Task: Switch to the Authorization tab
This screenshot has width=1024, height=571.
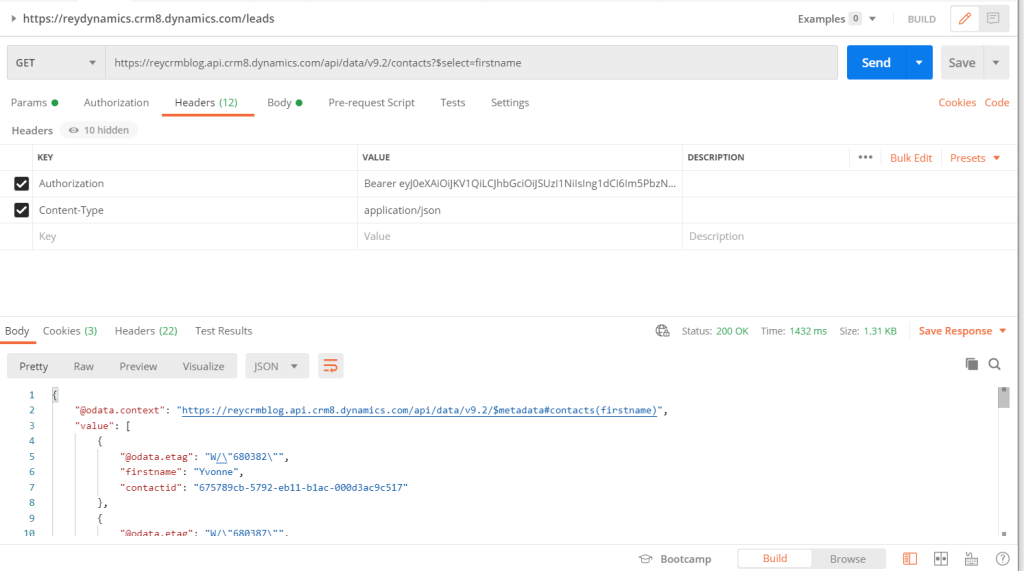Action: tap(116, 103)
